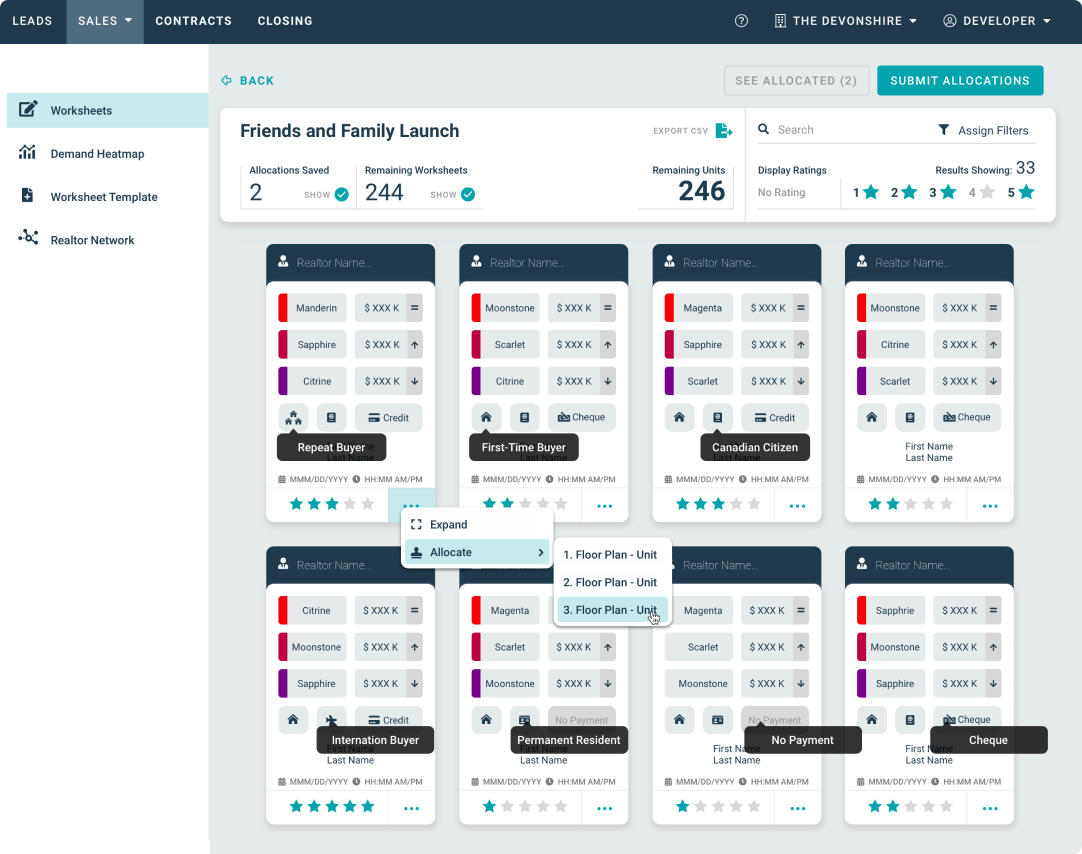Click the Export CSV icon

pos(724,130)
